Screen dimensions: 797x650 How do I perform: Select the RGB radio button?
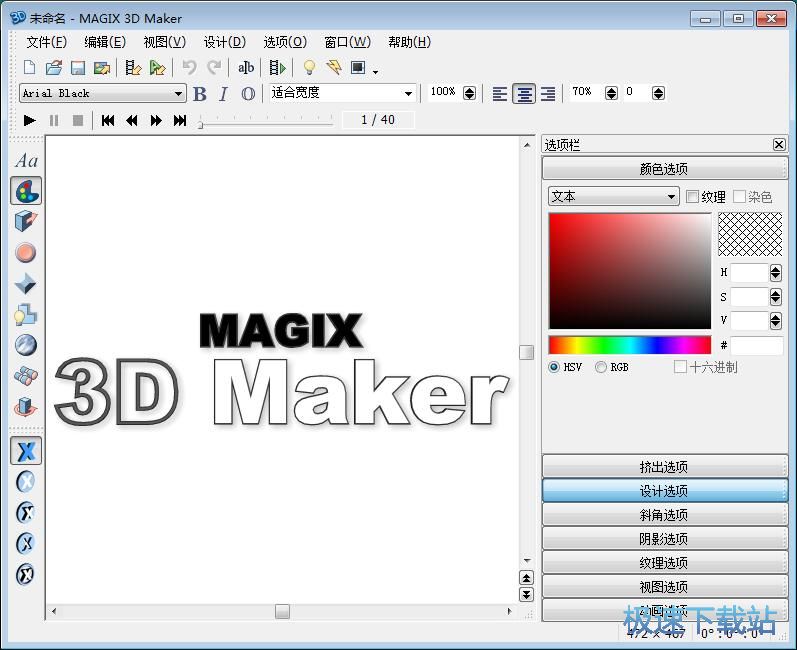tap(601, 367)
